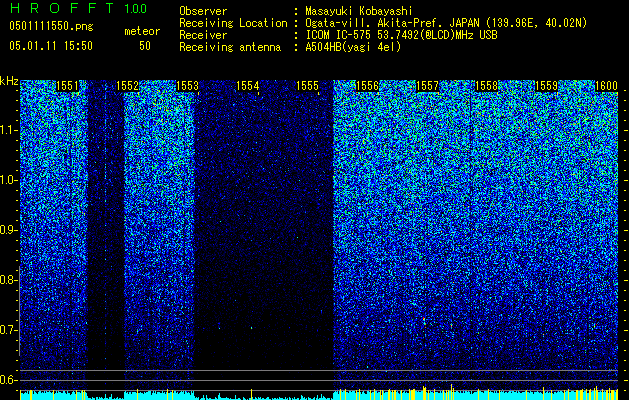Click the 0.7 kHz frequency axis label
This screenshot has width=629, height=400.
click(9, 330)
